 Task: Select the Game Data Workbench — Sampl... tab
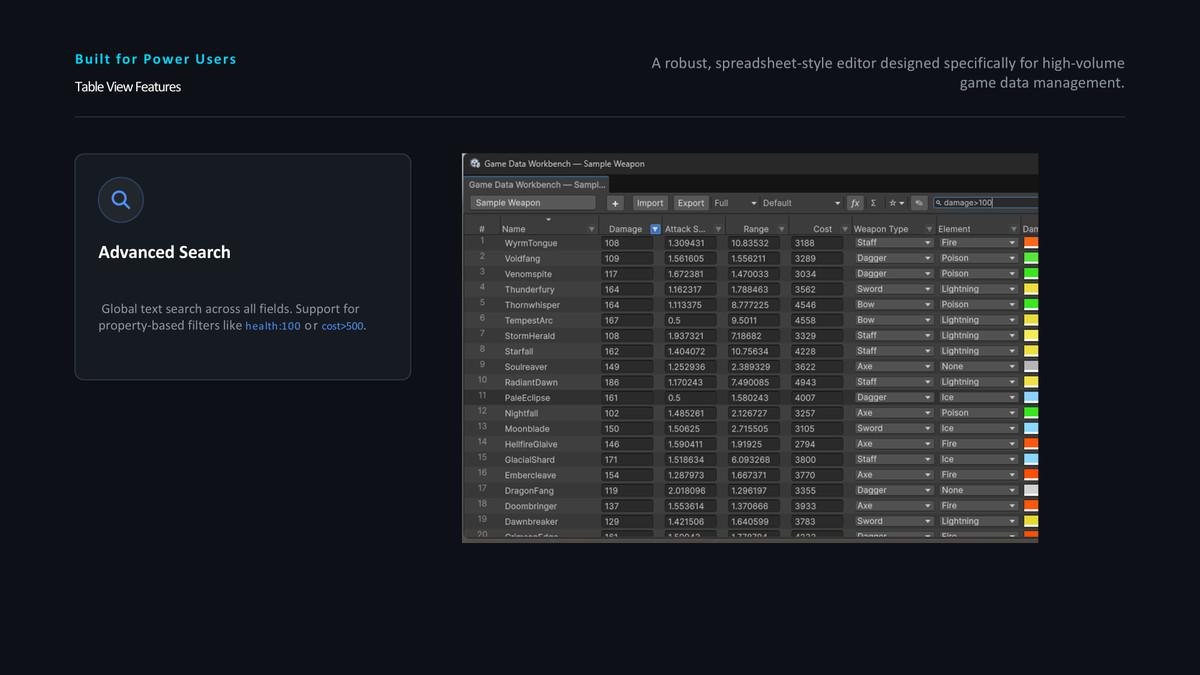point(537,184)
